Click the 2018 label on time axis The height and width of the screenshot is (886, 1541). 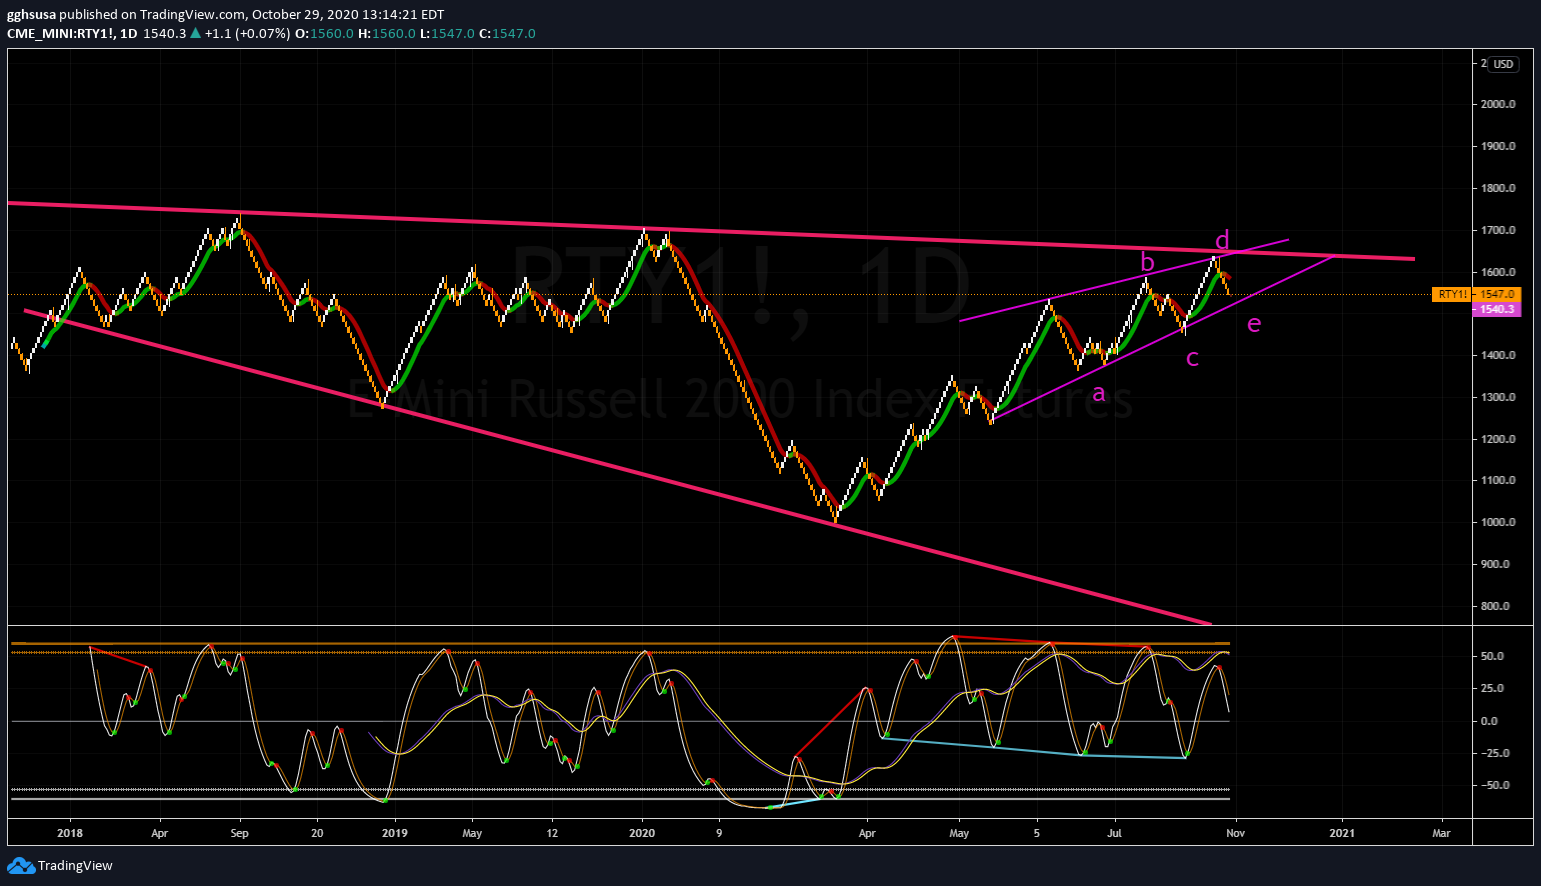pyautogui.click(x=70, y=832)
